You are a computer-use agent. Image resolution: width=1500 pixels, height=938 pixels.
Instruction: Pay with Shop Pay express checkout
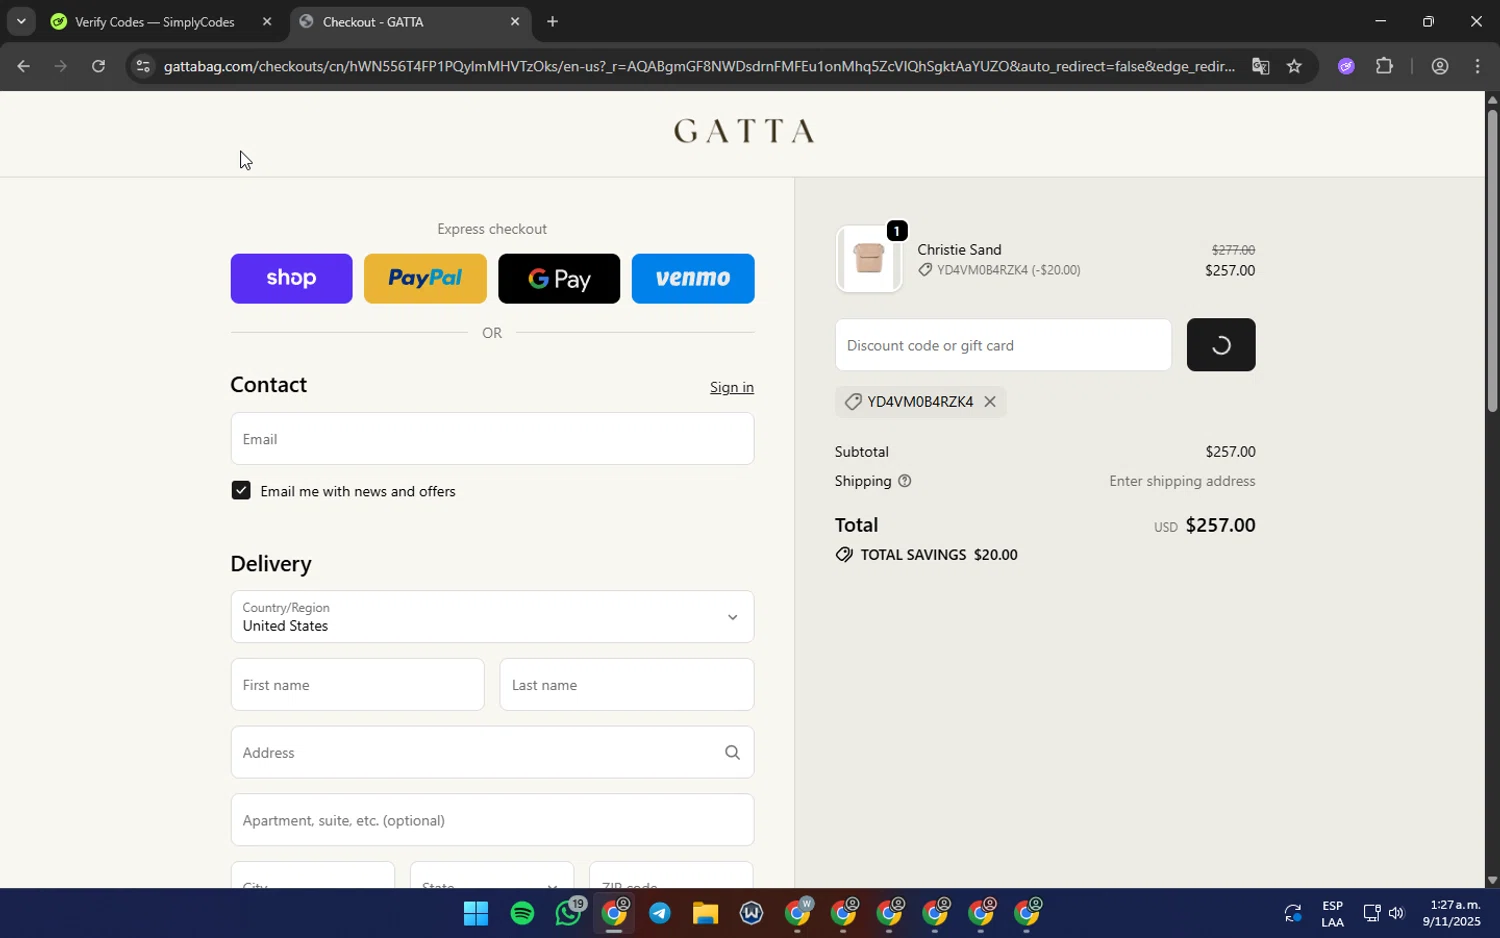(x=291, y=279)
